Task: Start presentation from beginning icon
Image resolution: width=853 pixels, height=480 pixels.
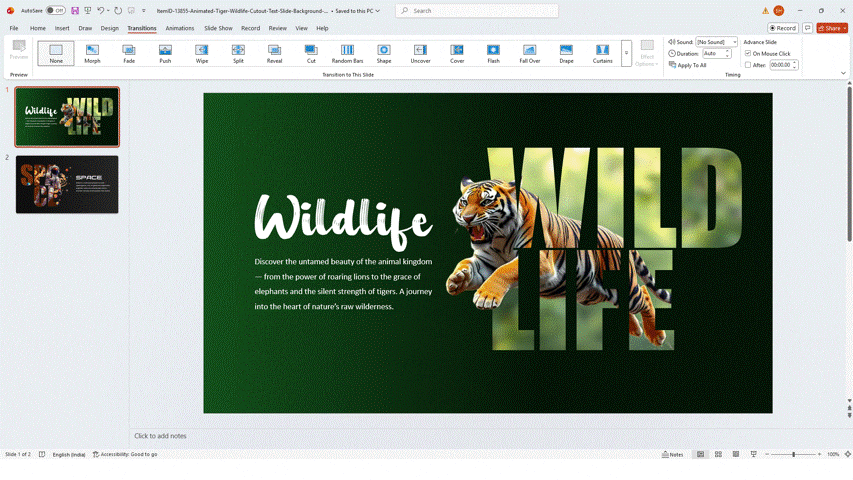Action: pyautogui.click(x=88, y=10)
